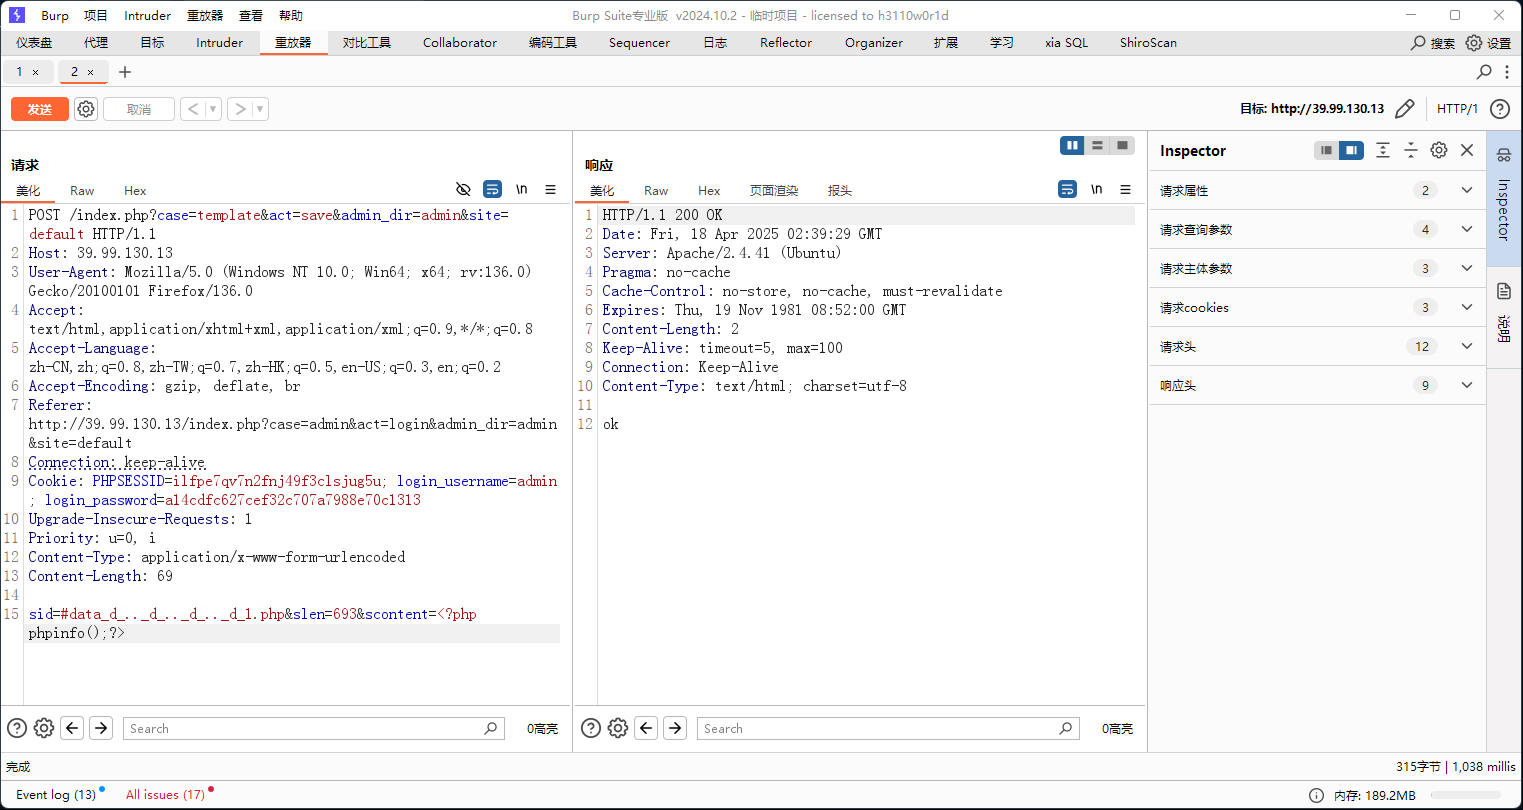Expand all Inspector sections icon

(1382, 150)
